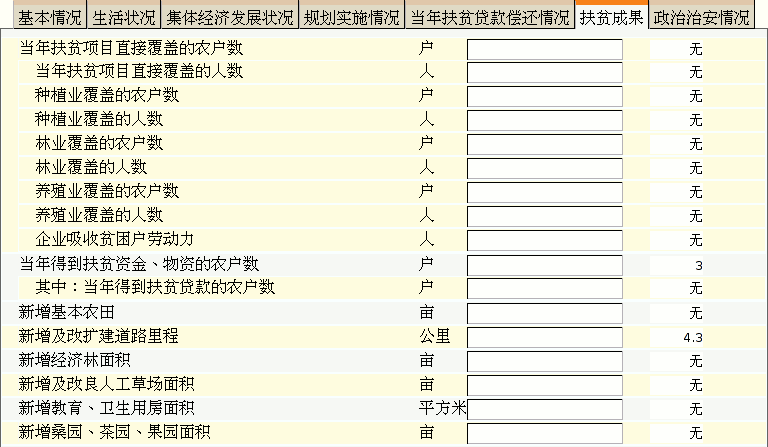Focus the 当年扶贫项目直接覆盖的人数 input box

[x=545, y=73]
